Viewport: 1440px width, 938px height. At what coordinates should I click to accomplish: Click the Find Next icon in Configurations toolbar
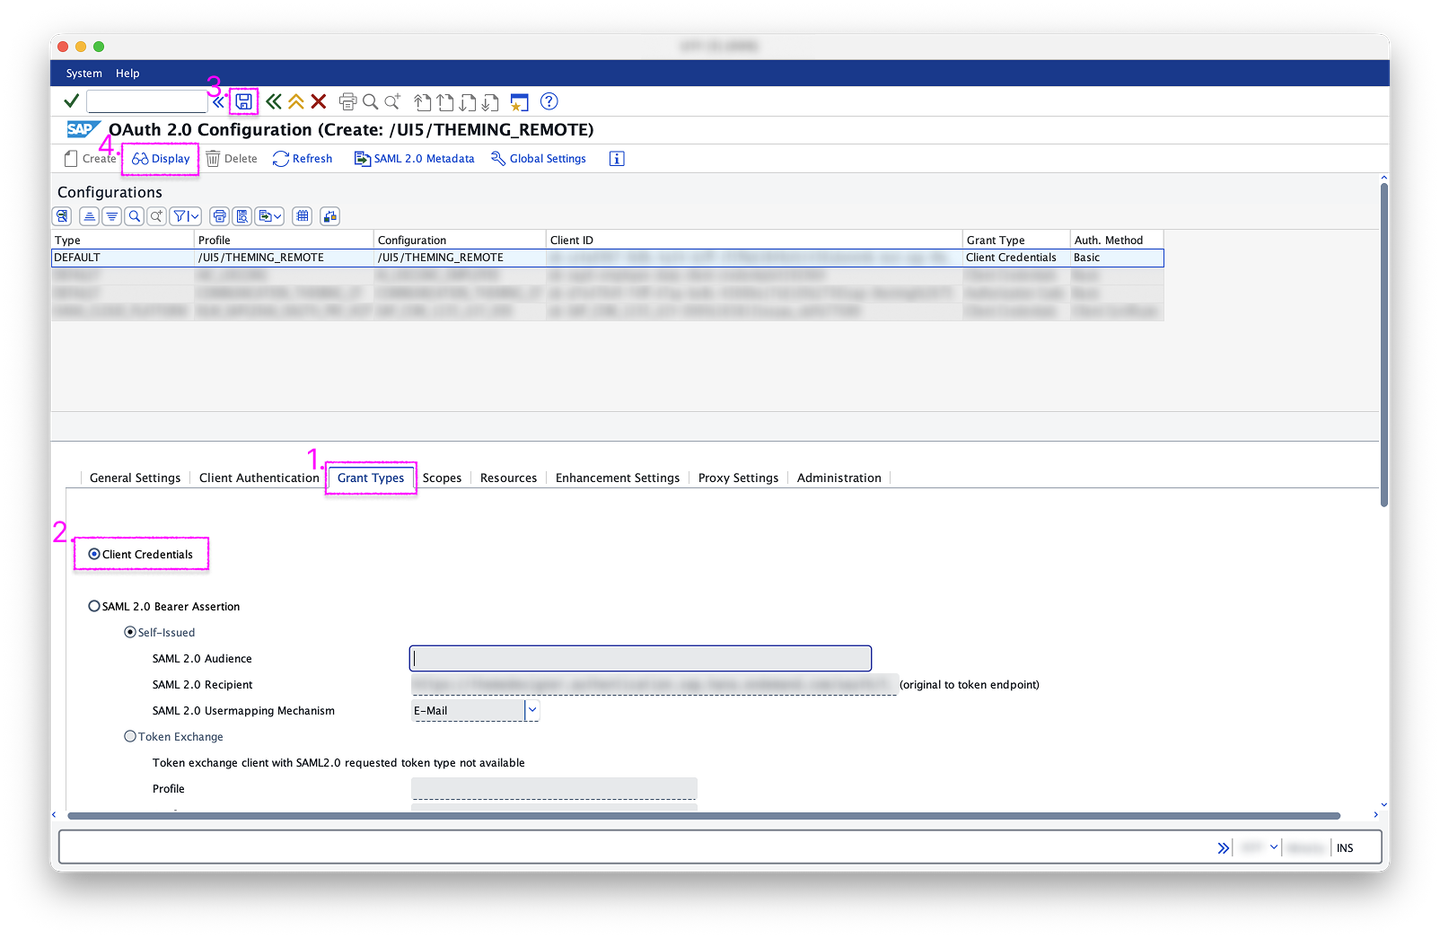tap(156, 216)
